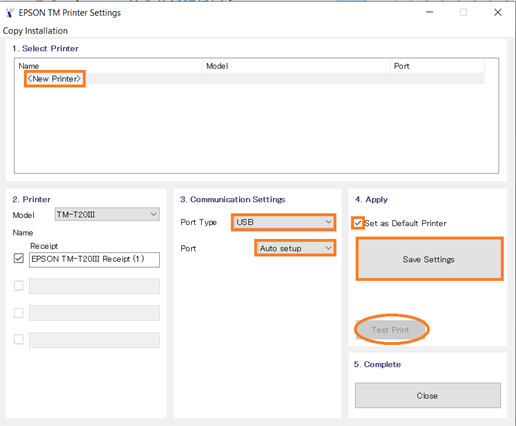Toggle Set as Default Printer checkbox

click(x=358, y=223)
